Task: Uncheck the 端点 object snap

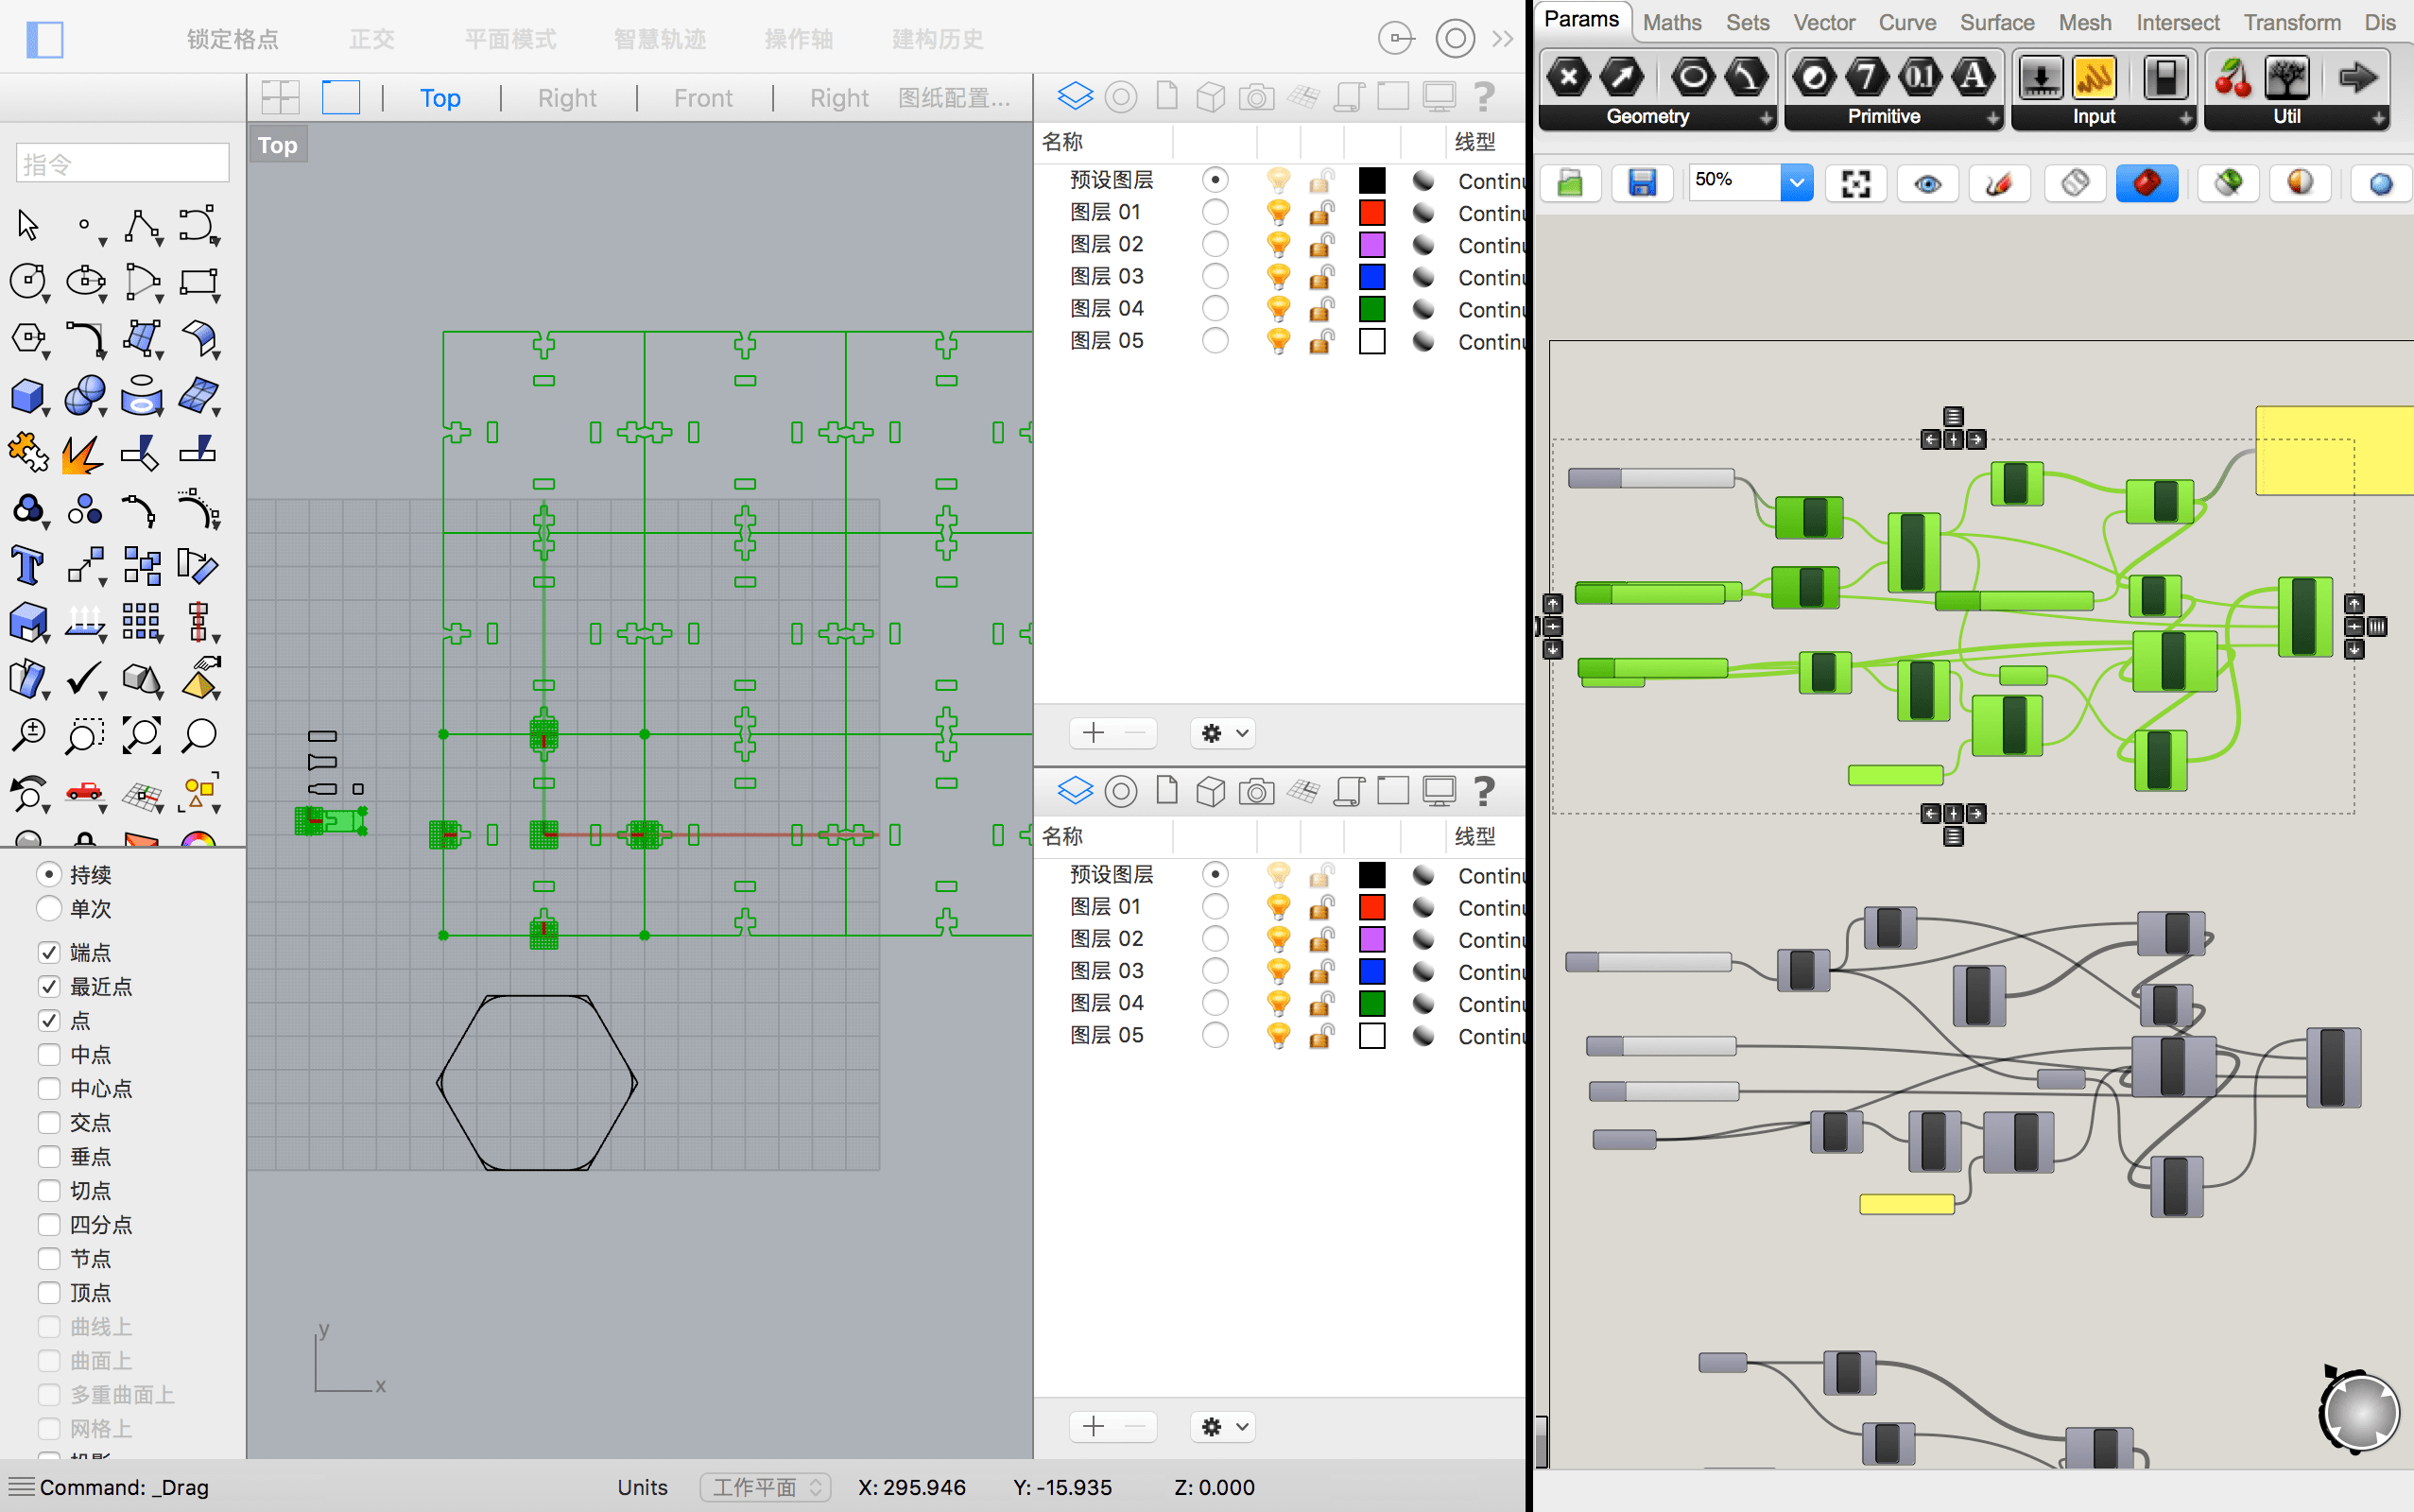Action: pyautogui.click(x=49, y=952)
